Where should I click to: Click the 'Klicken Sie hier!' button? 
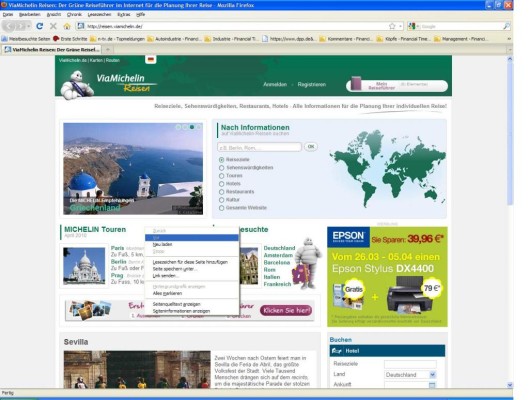[x=286, y=310]
